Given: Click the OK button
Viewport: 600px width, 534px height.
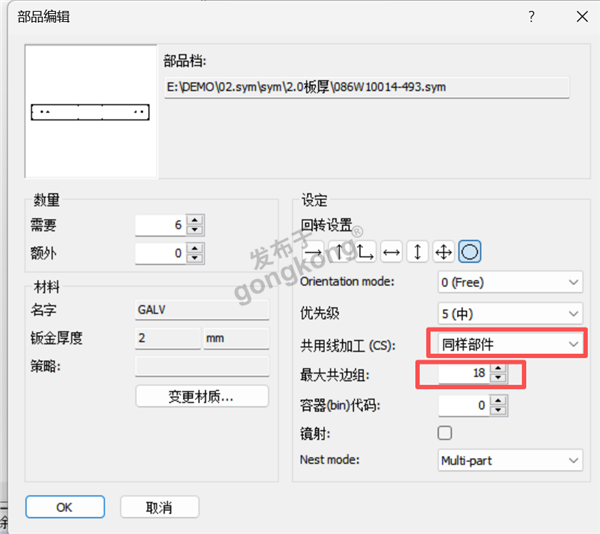Looking at the screenshot, I should click(64, 507).
